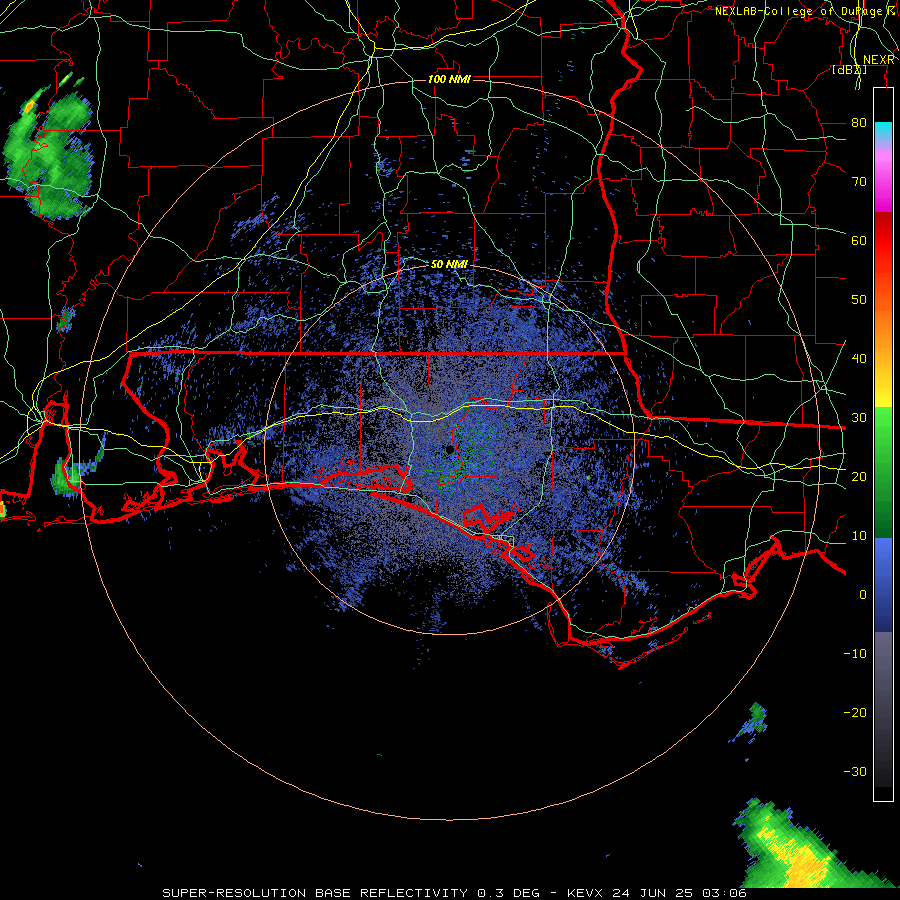The width and height of the screenshot is (900, 900).
Task: Click the 40 value on the dBZ scale
Action: (859, 359)
